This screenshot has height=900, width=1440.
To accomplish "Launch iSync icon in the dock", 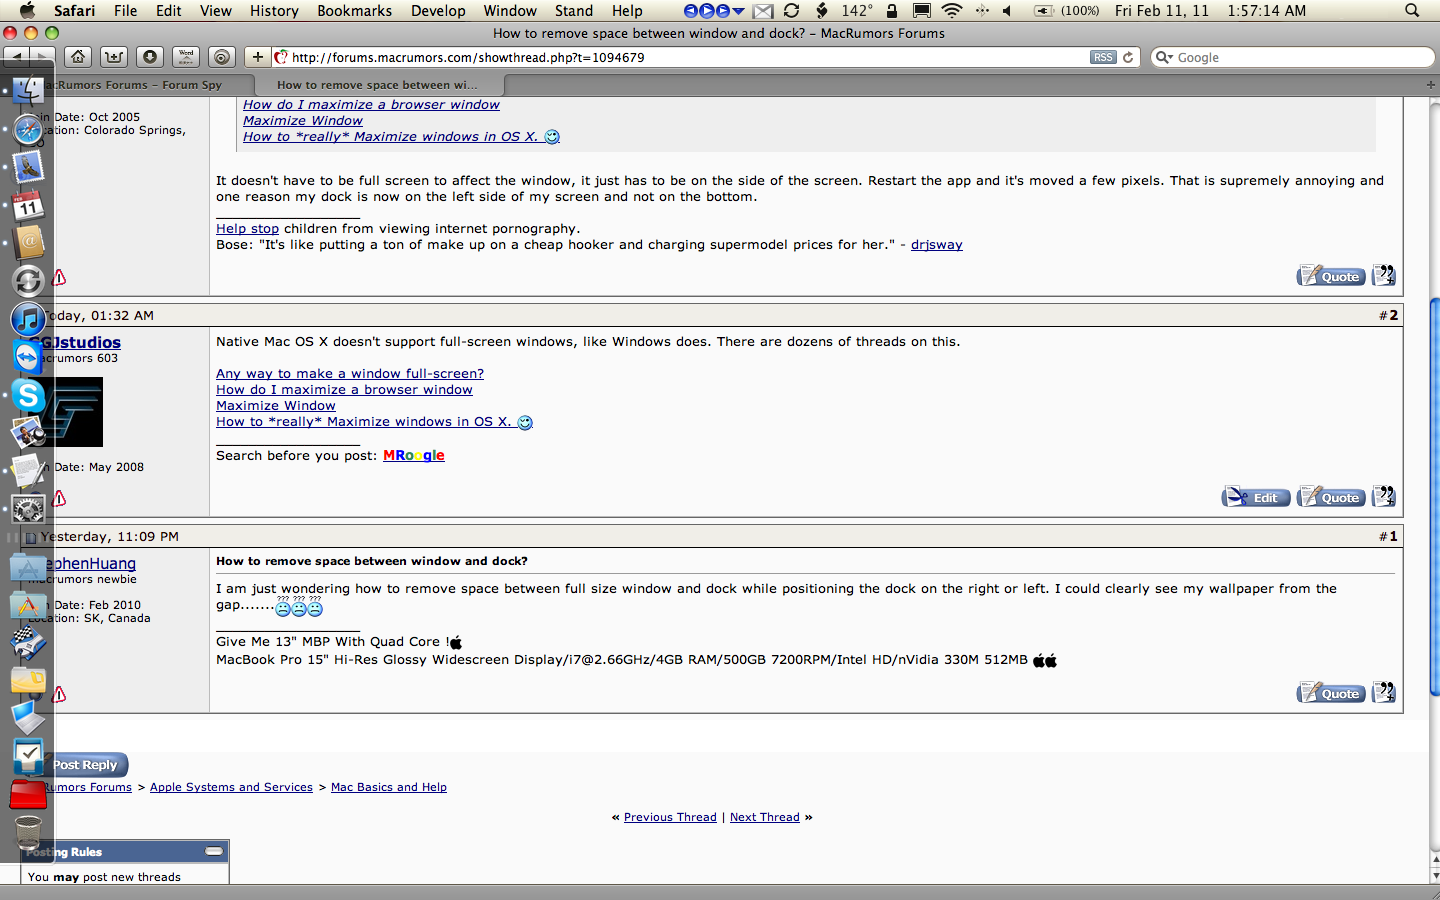I will coord(28,281).
